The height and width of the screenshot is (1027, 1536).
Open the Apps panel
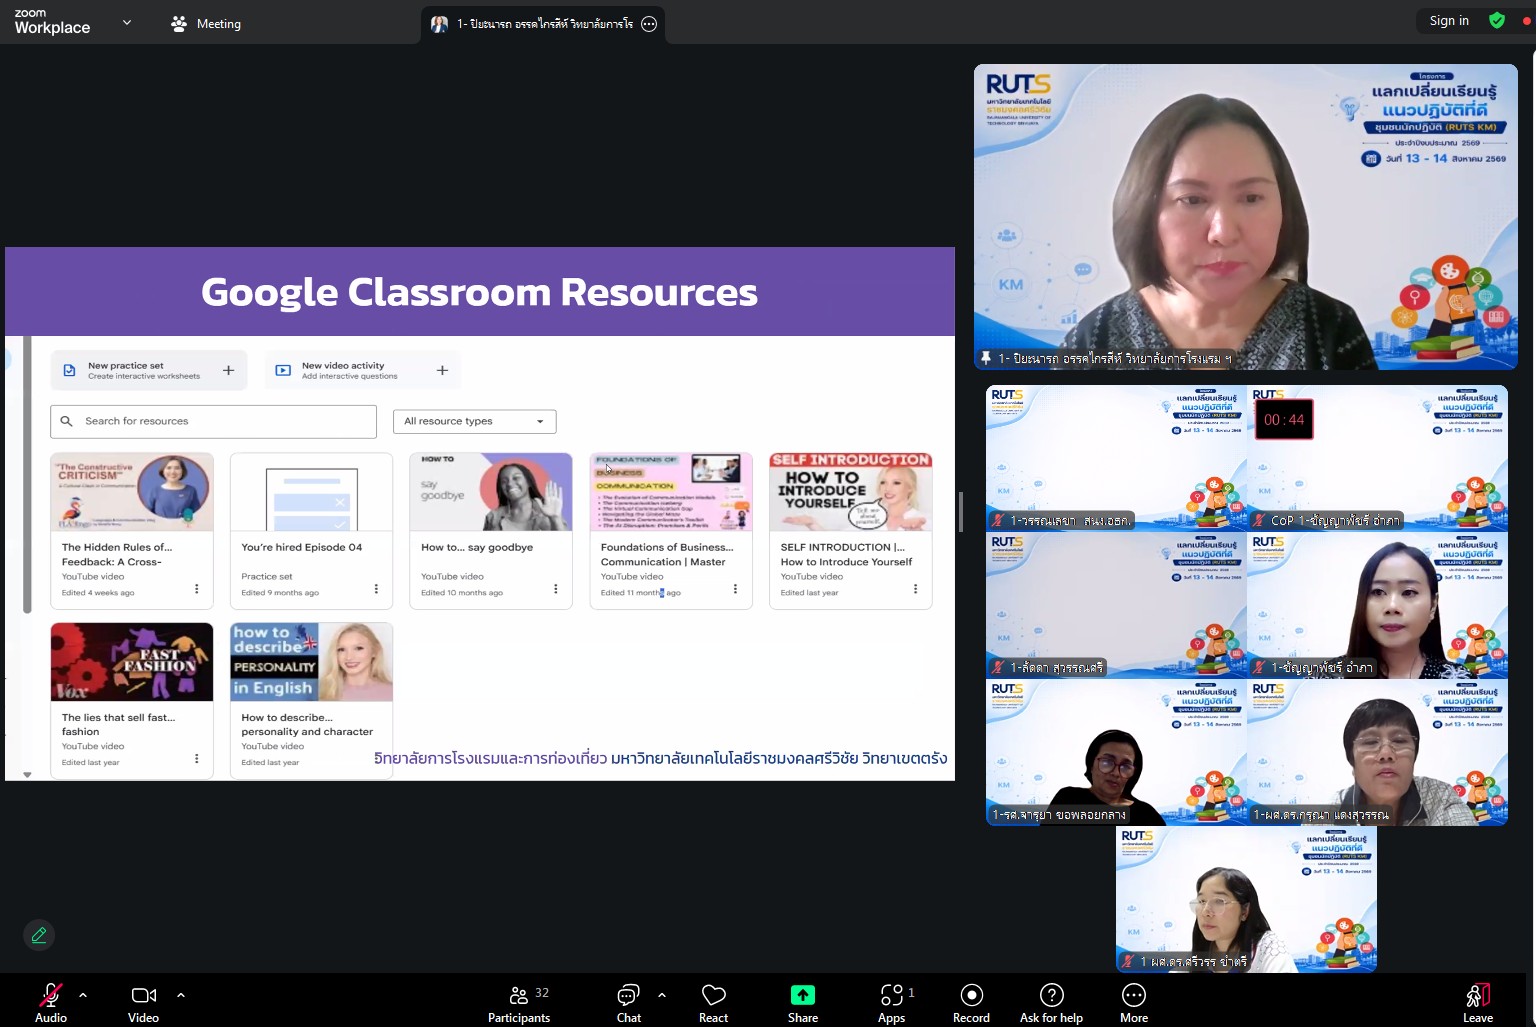point(892,1003)
